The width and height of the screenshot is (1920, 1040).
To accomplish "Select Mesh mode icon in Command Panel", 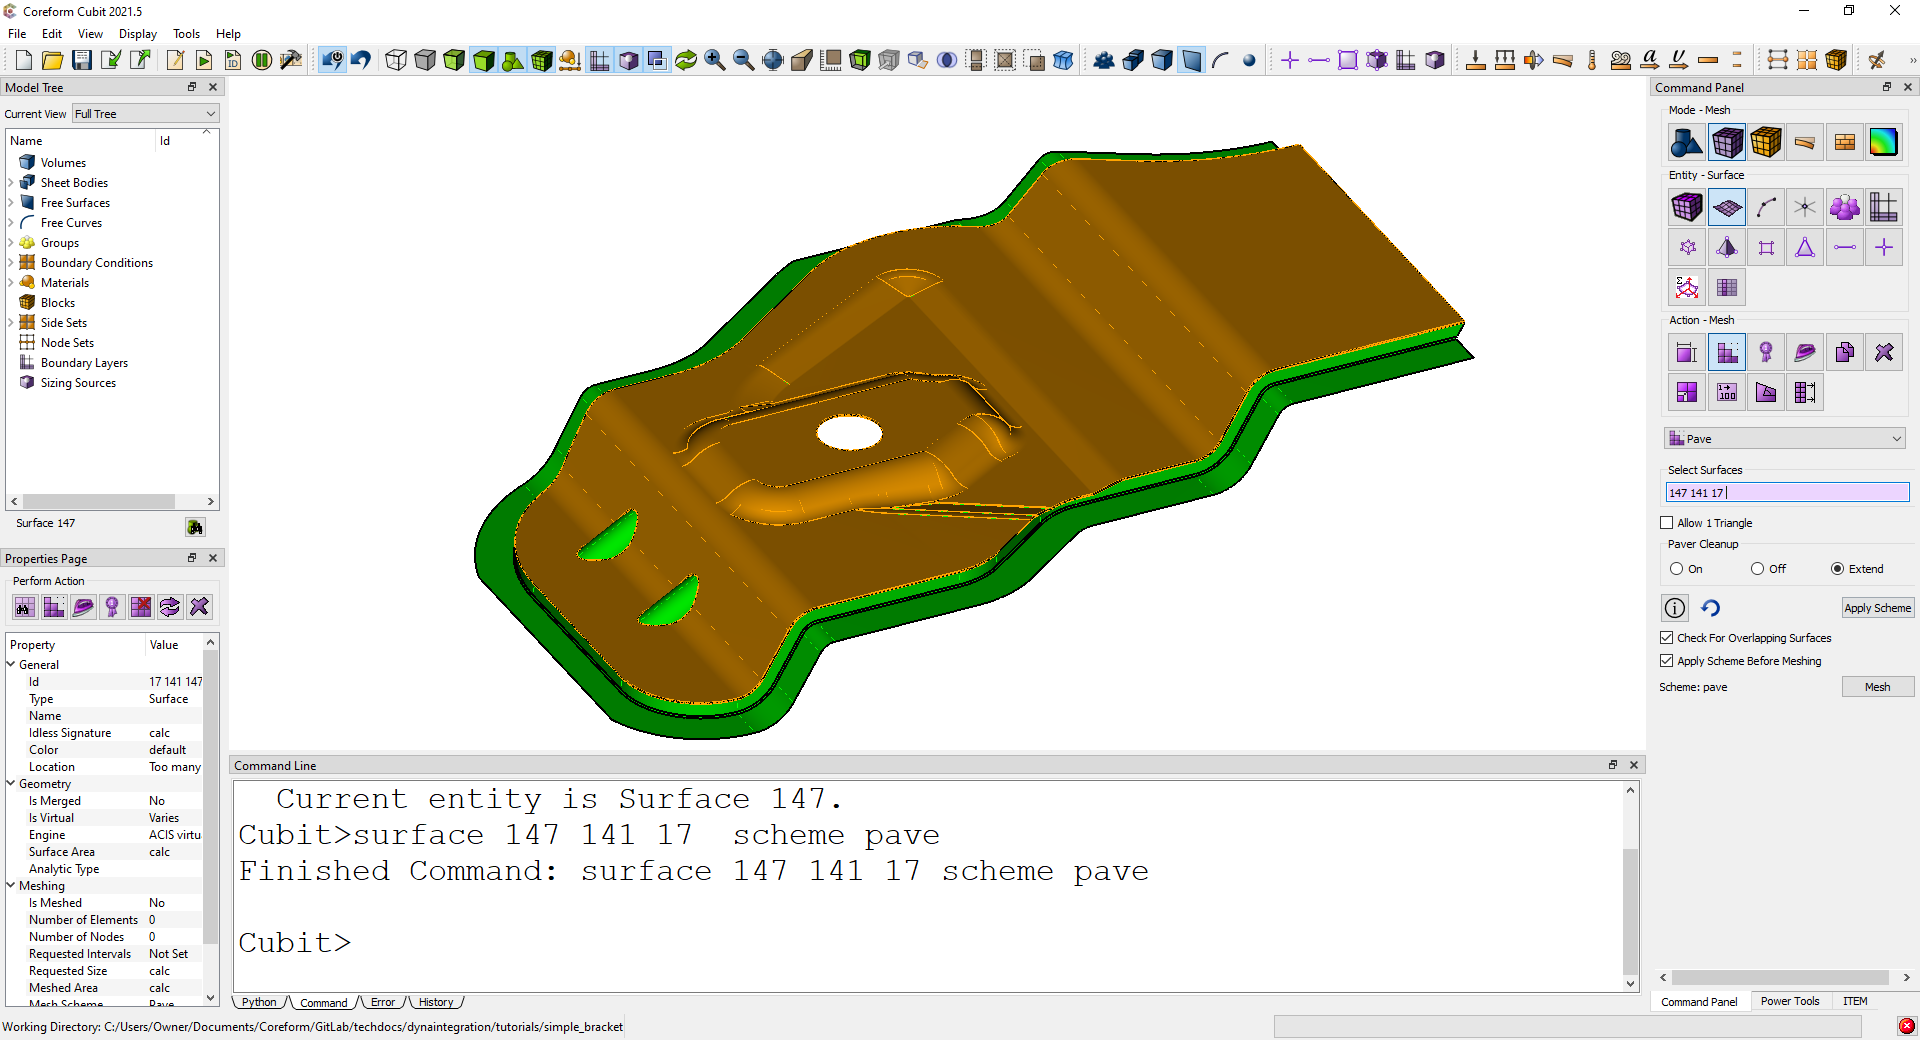I will [x=1727, y=143].
